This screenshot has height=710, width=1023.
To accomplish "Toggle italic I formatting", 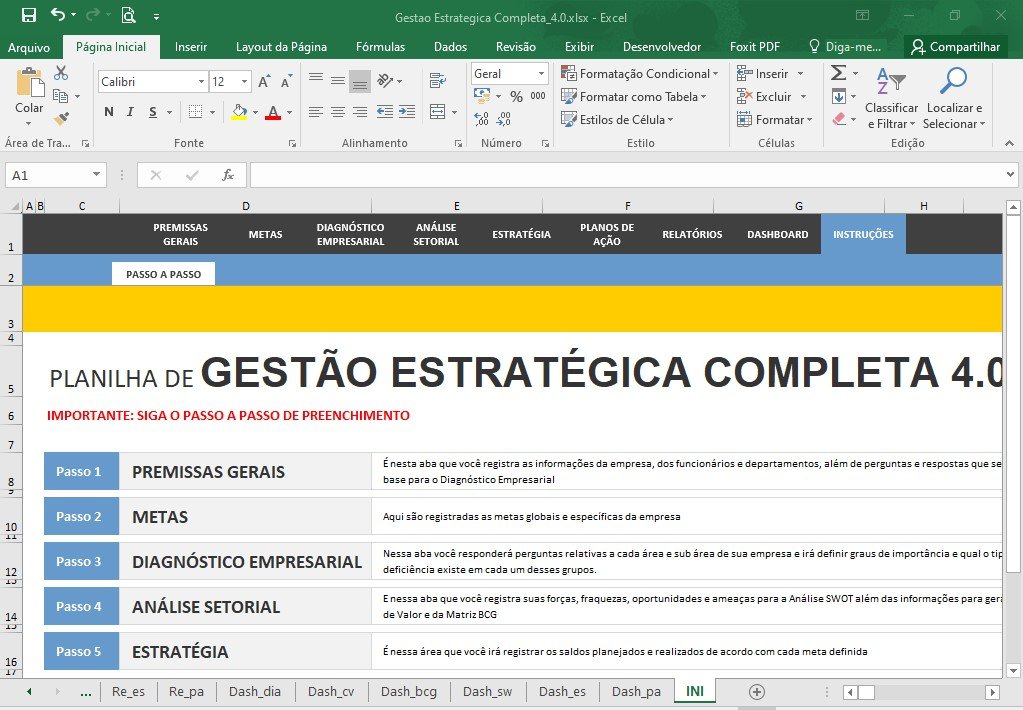I will click(x=130, y=112).
